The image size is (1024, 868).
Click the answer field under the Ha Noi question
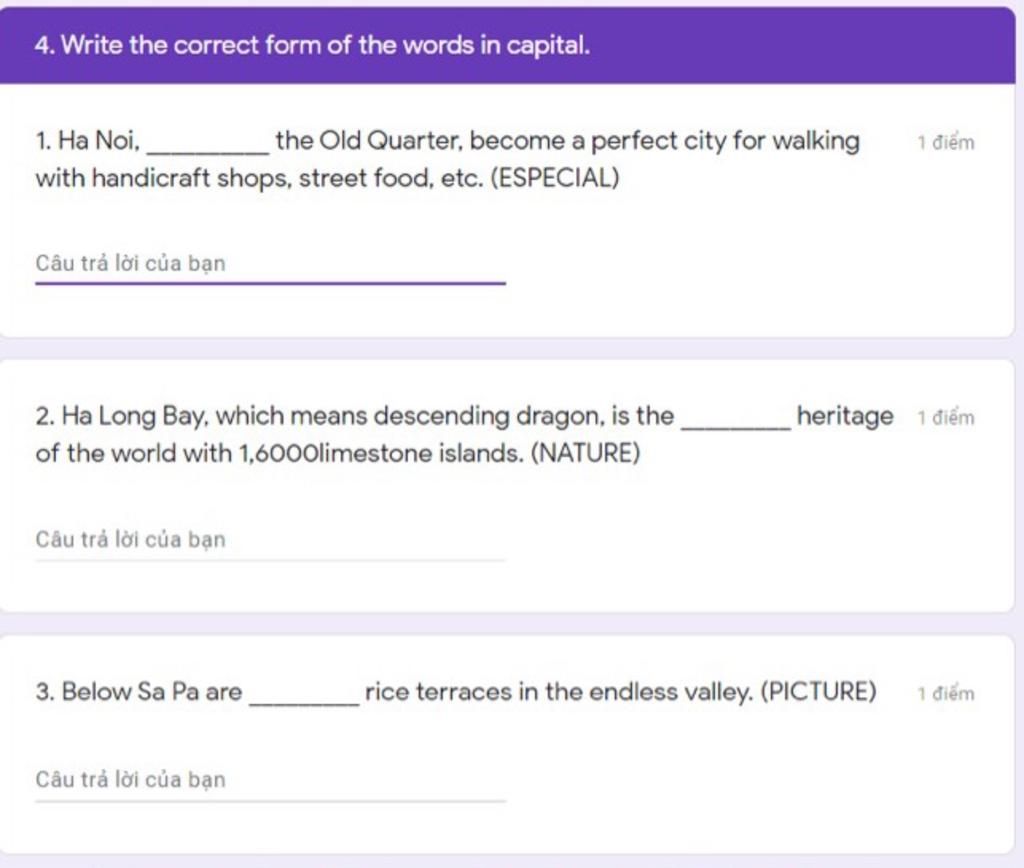point(270,264)
